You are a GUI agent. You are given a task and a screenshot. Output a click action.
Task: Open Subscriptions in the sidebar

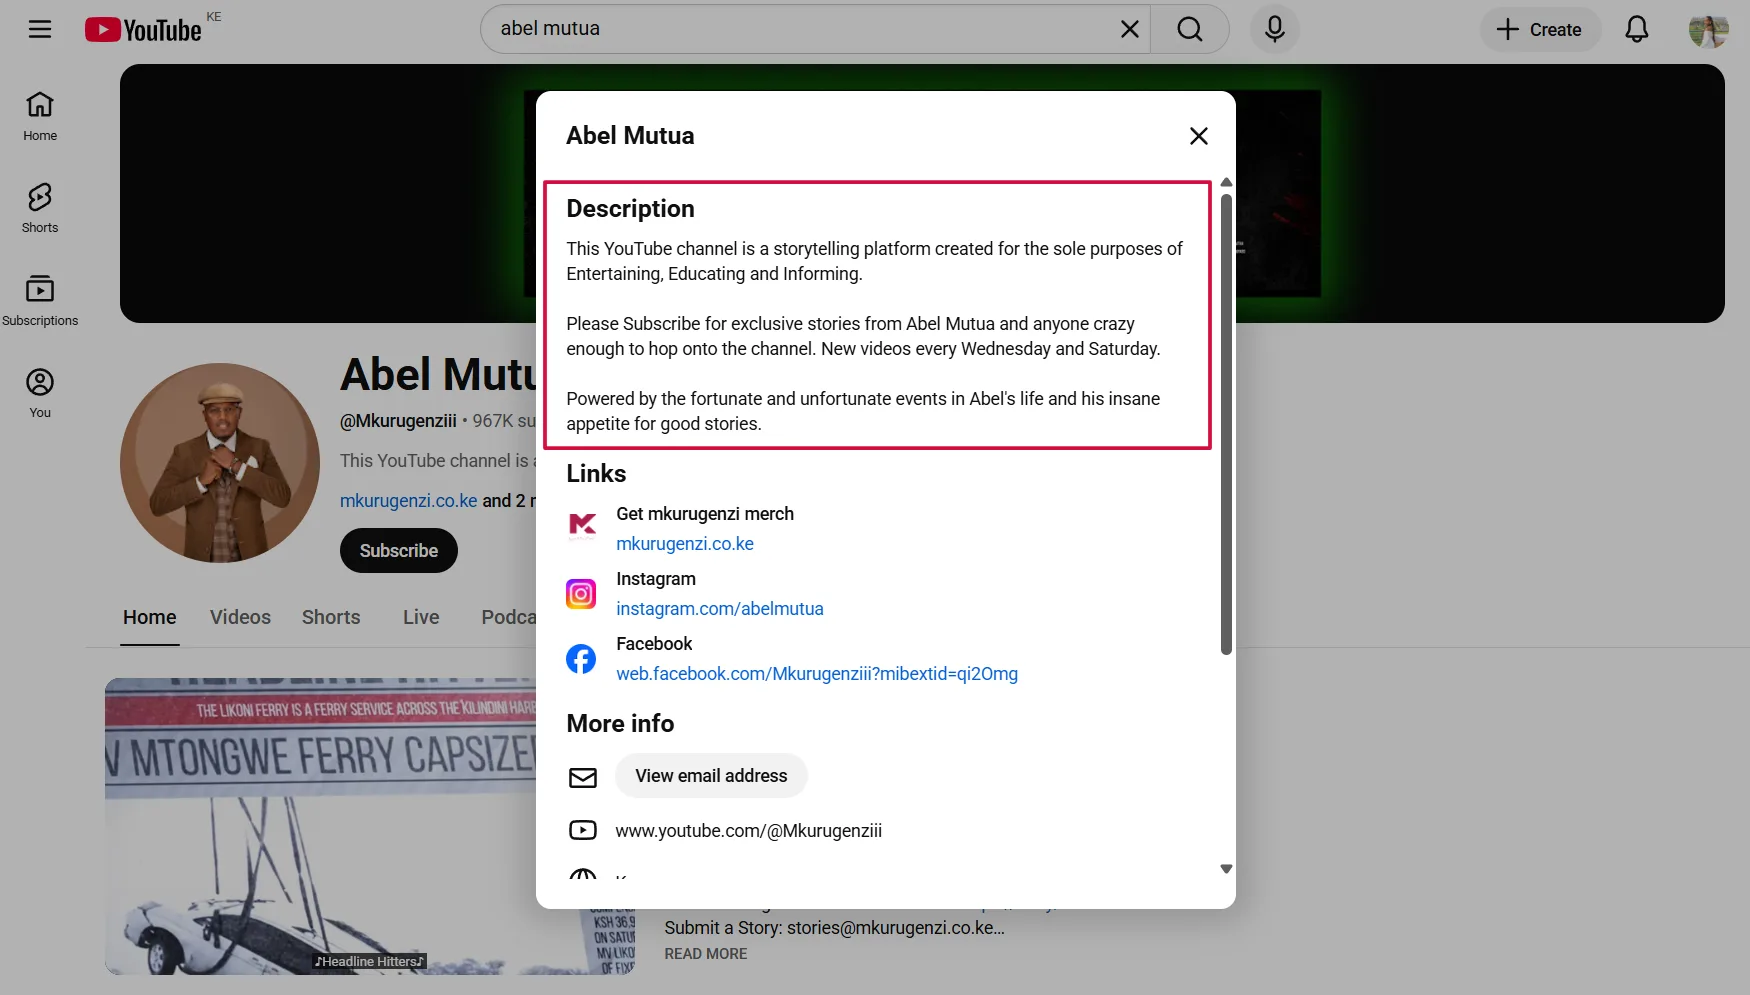[40, 301]
